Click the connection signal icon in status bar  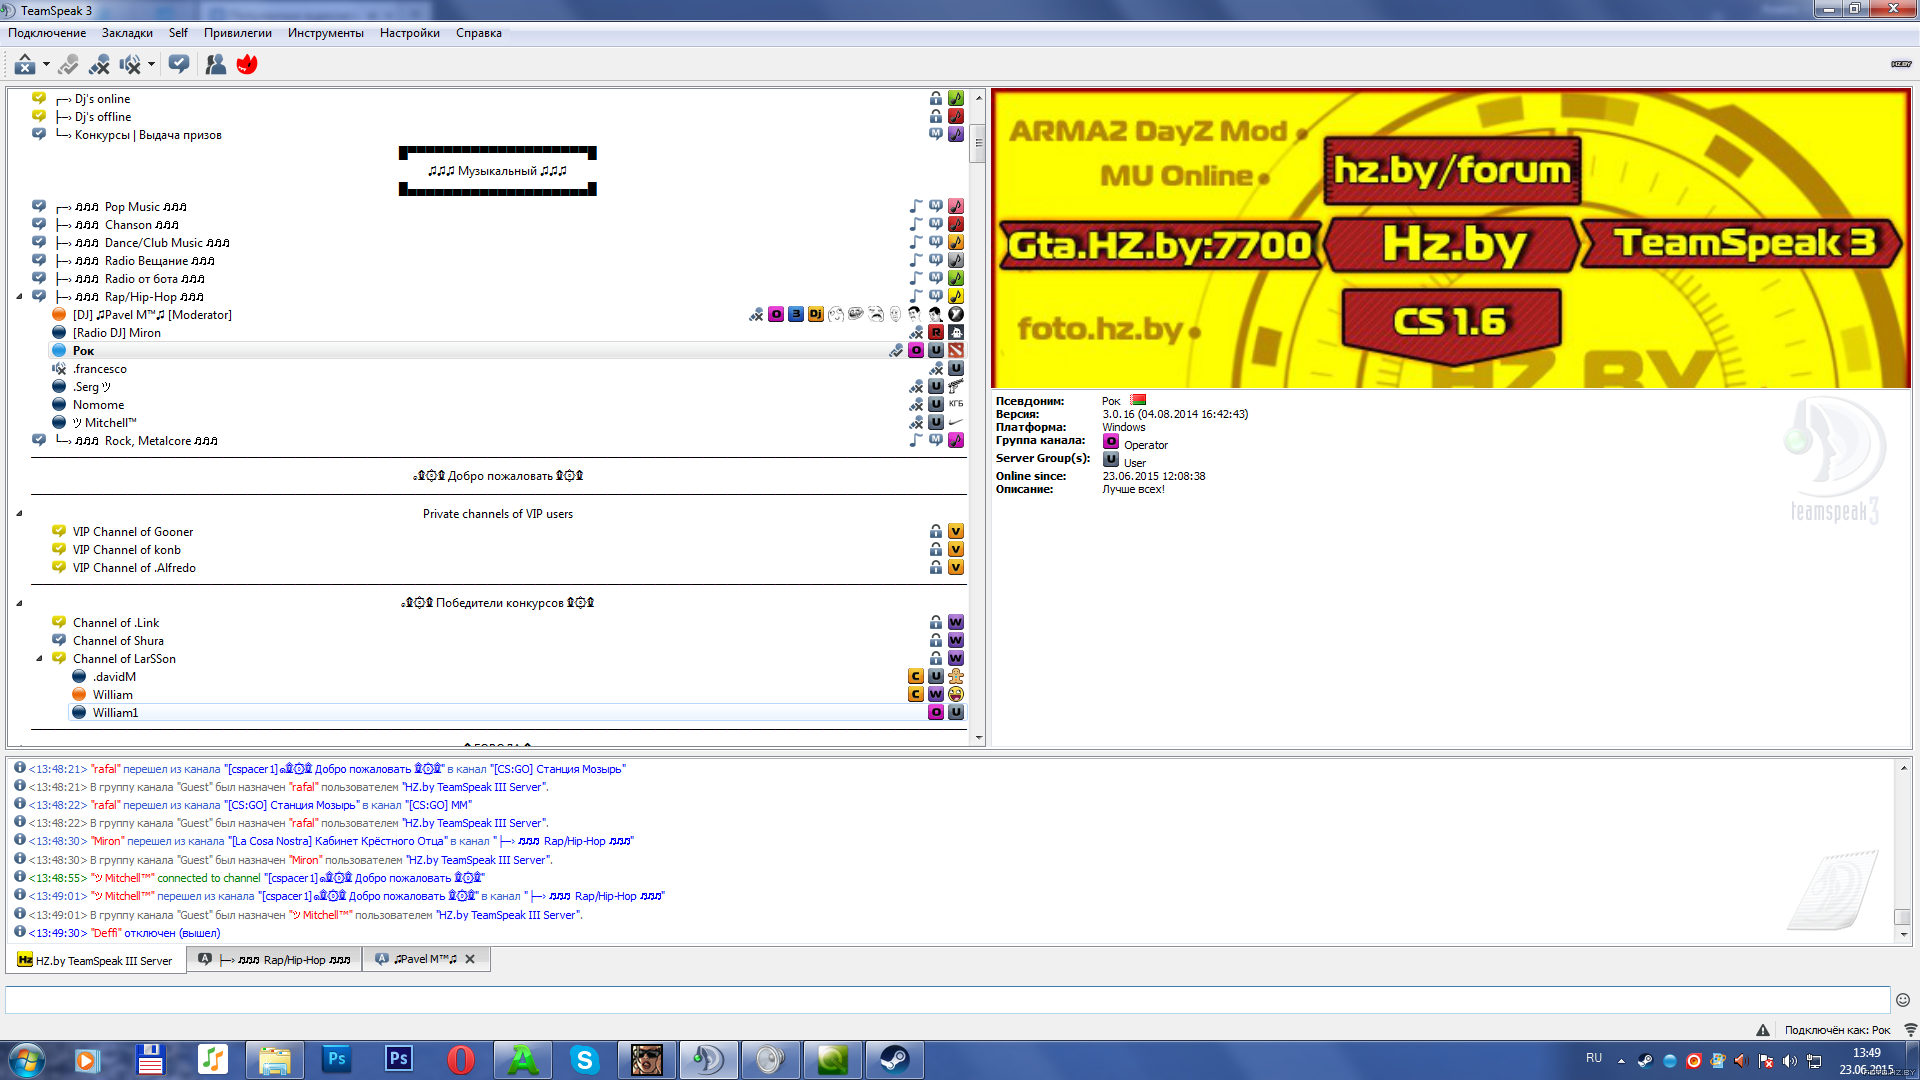coord(1910,1030)
